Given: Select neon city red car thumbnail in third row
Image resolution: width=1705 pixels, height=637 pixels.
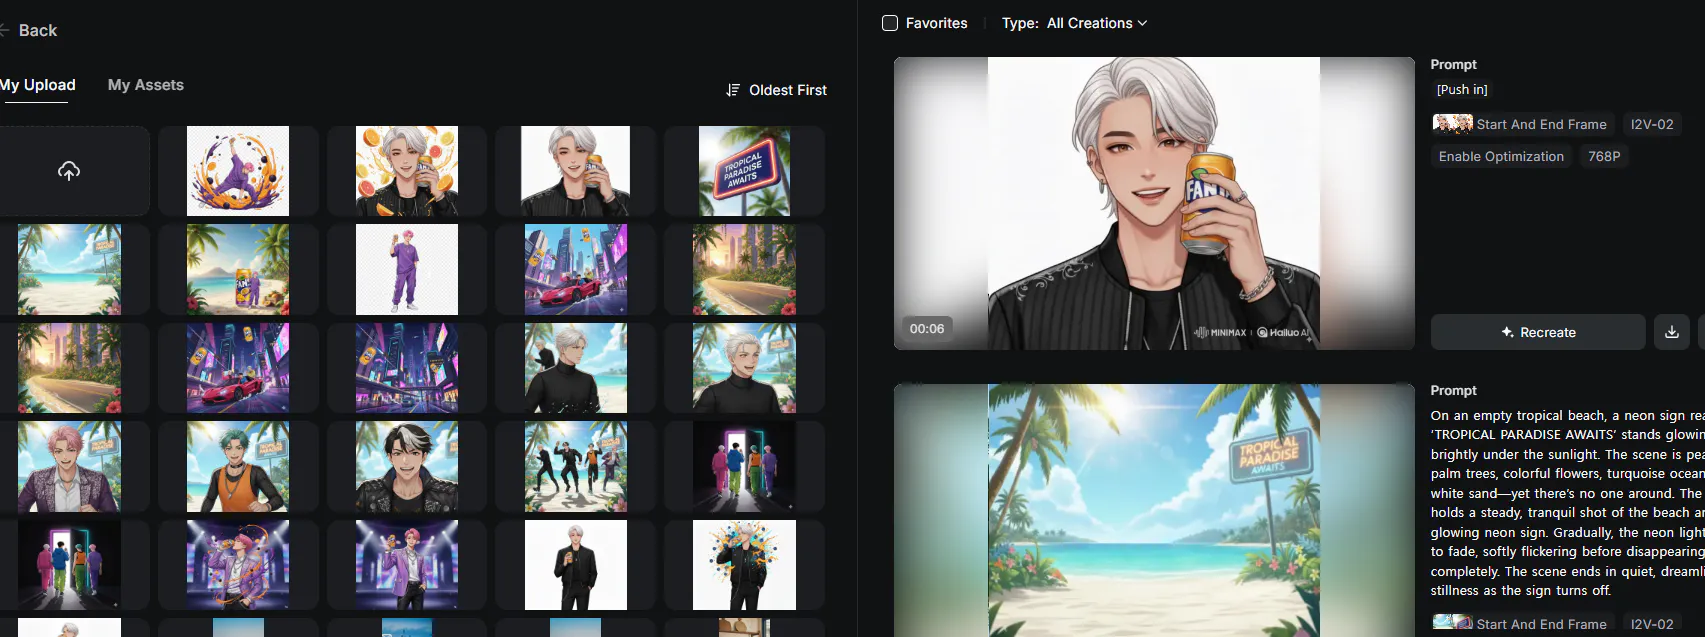Looking at the screenshot, I should [238, 368].
